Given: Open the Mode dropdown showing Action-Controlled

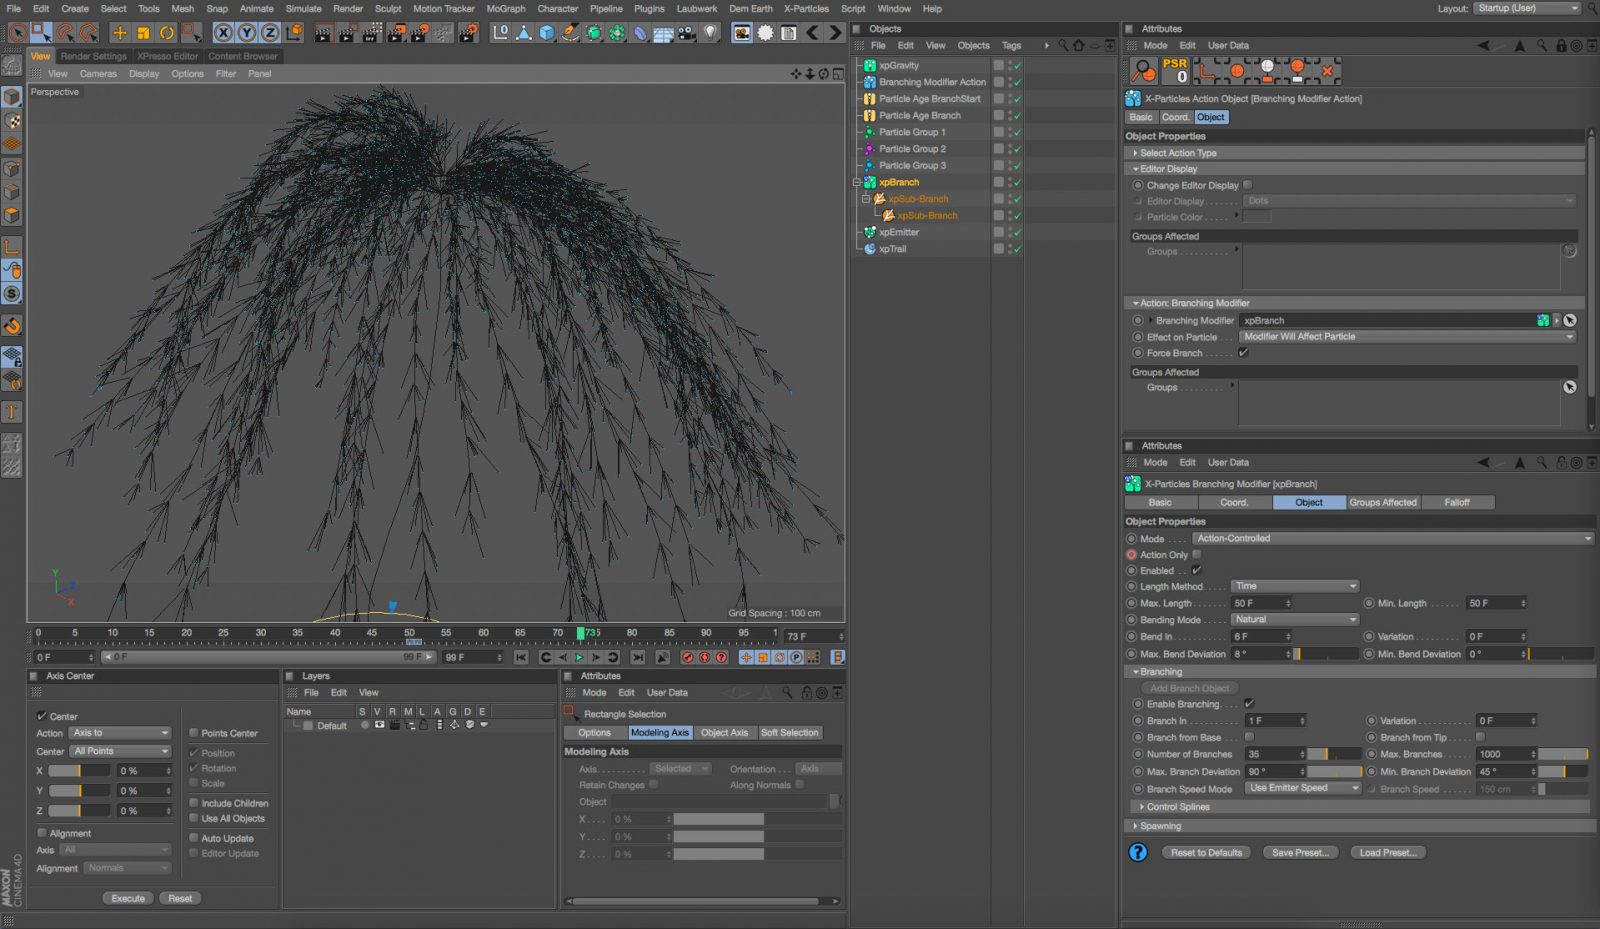Looking at the screenshot, I should pyautogui.click(x=1393, y=538).
